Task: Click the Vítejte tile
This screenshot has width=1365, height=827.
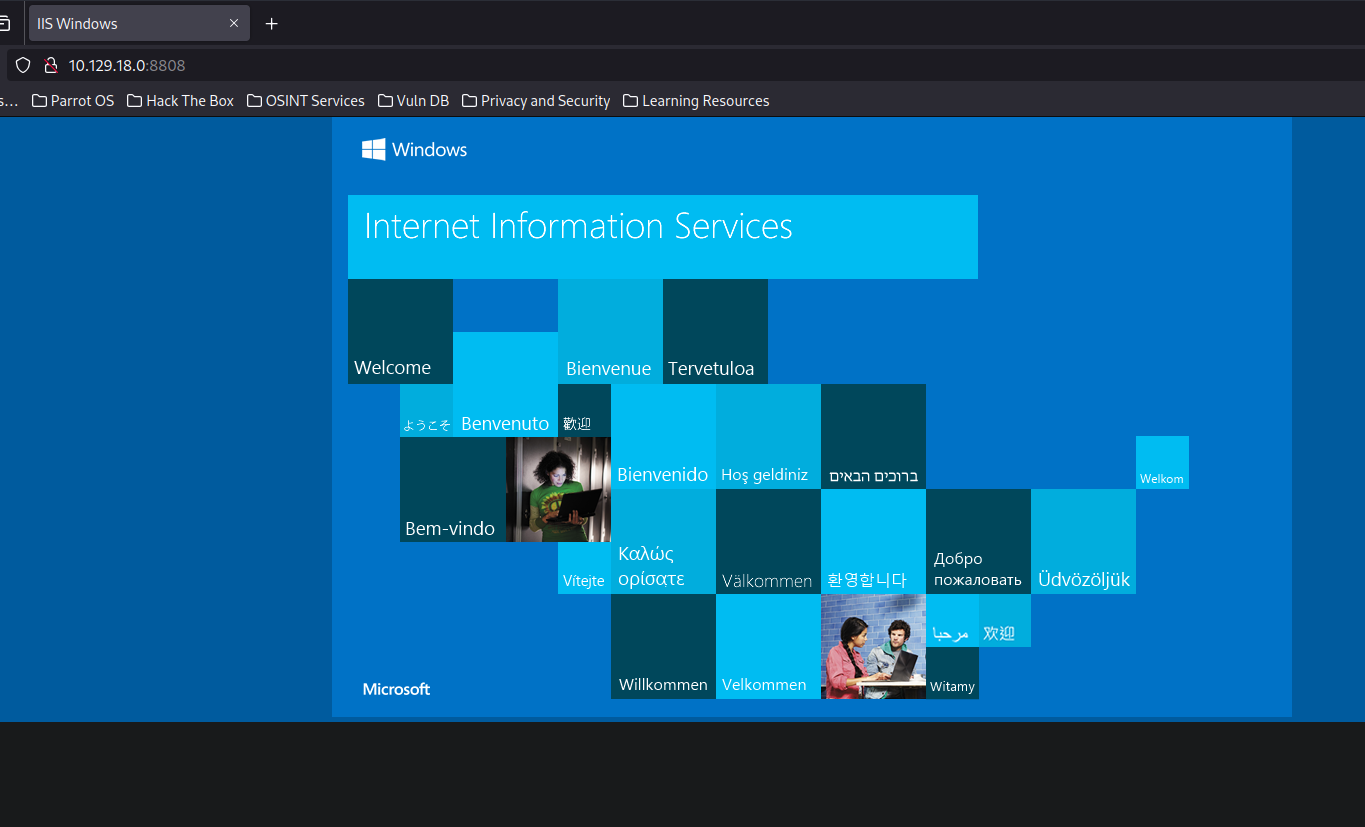Action: (x=584, y=568)
